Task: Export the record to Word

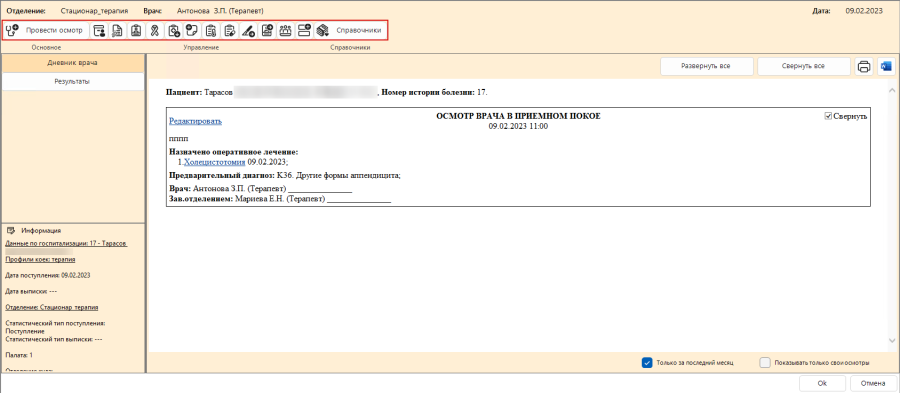Action: tap(885, 67)
